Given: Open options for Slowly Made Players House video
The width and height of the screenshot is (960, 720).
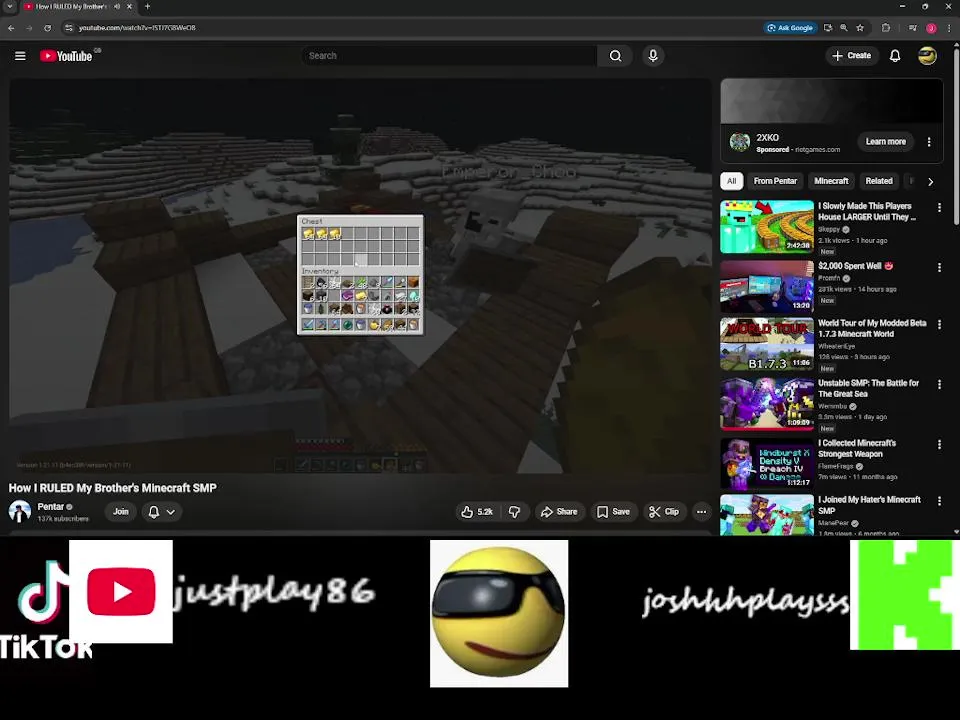Looking at the screenshot, I should pyautogui.click(x=939, y=208).
